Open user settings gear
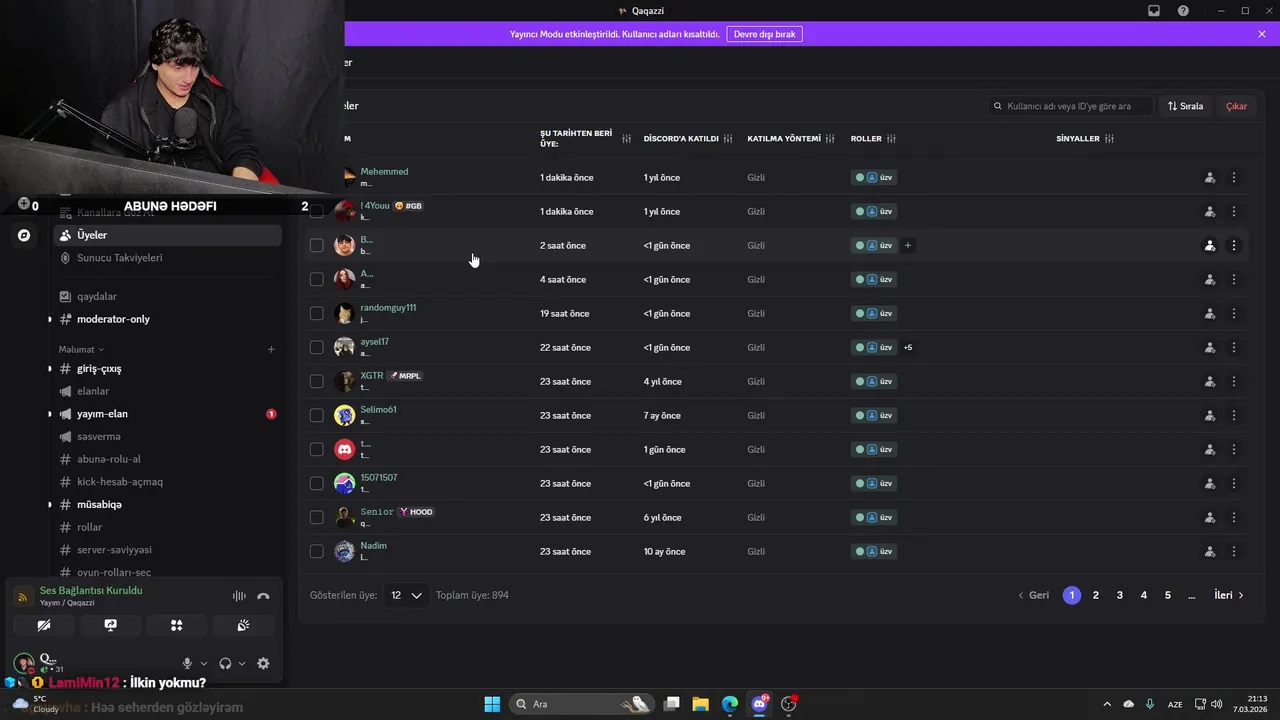This screenshot has height=720, width=1280. pos(263,663)
